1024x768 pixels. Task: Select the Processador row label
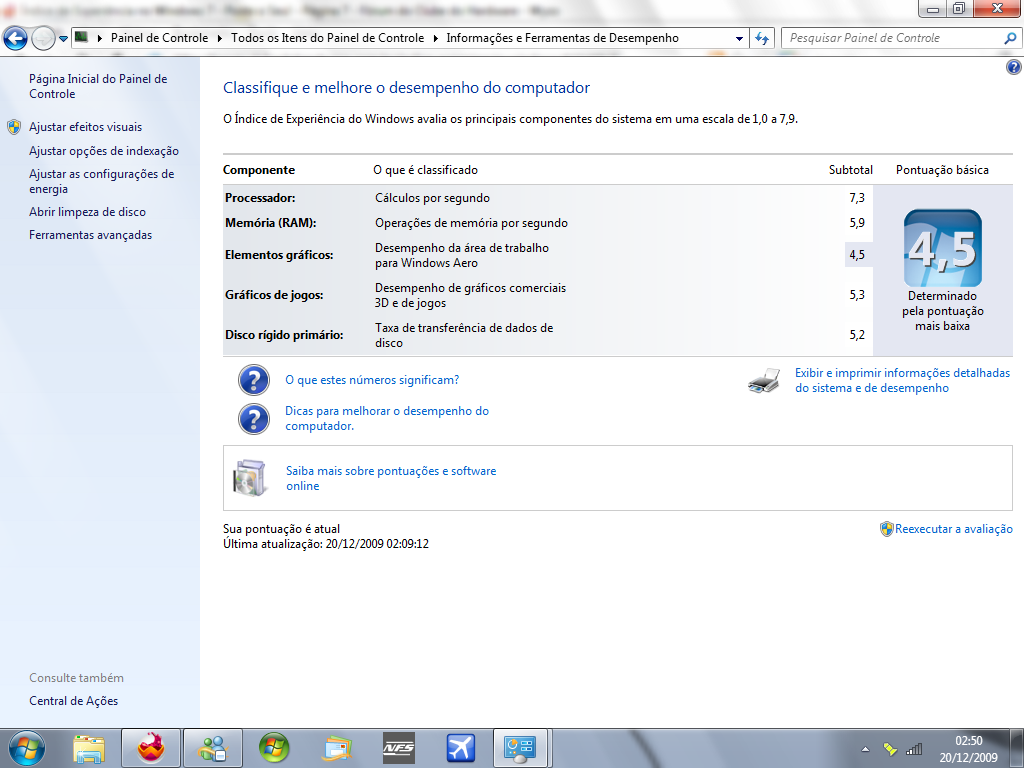(x=260, y=198)
